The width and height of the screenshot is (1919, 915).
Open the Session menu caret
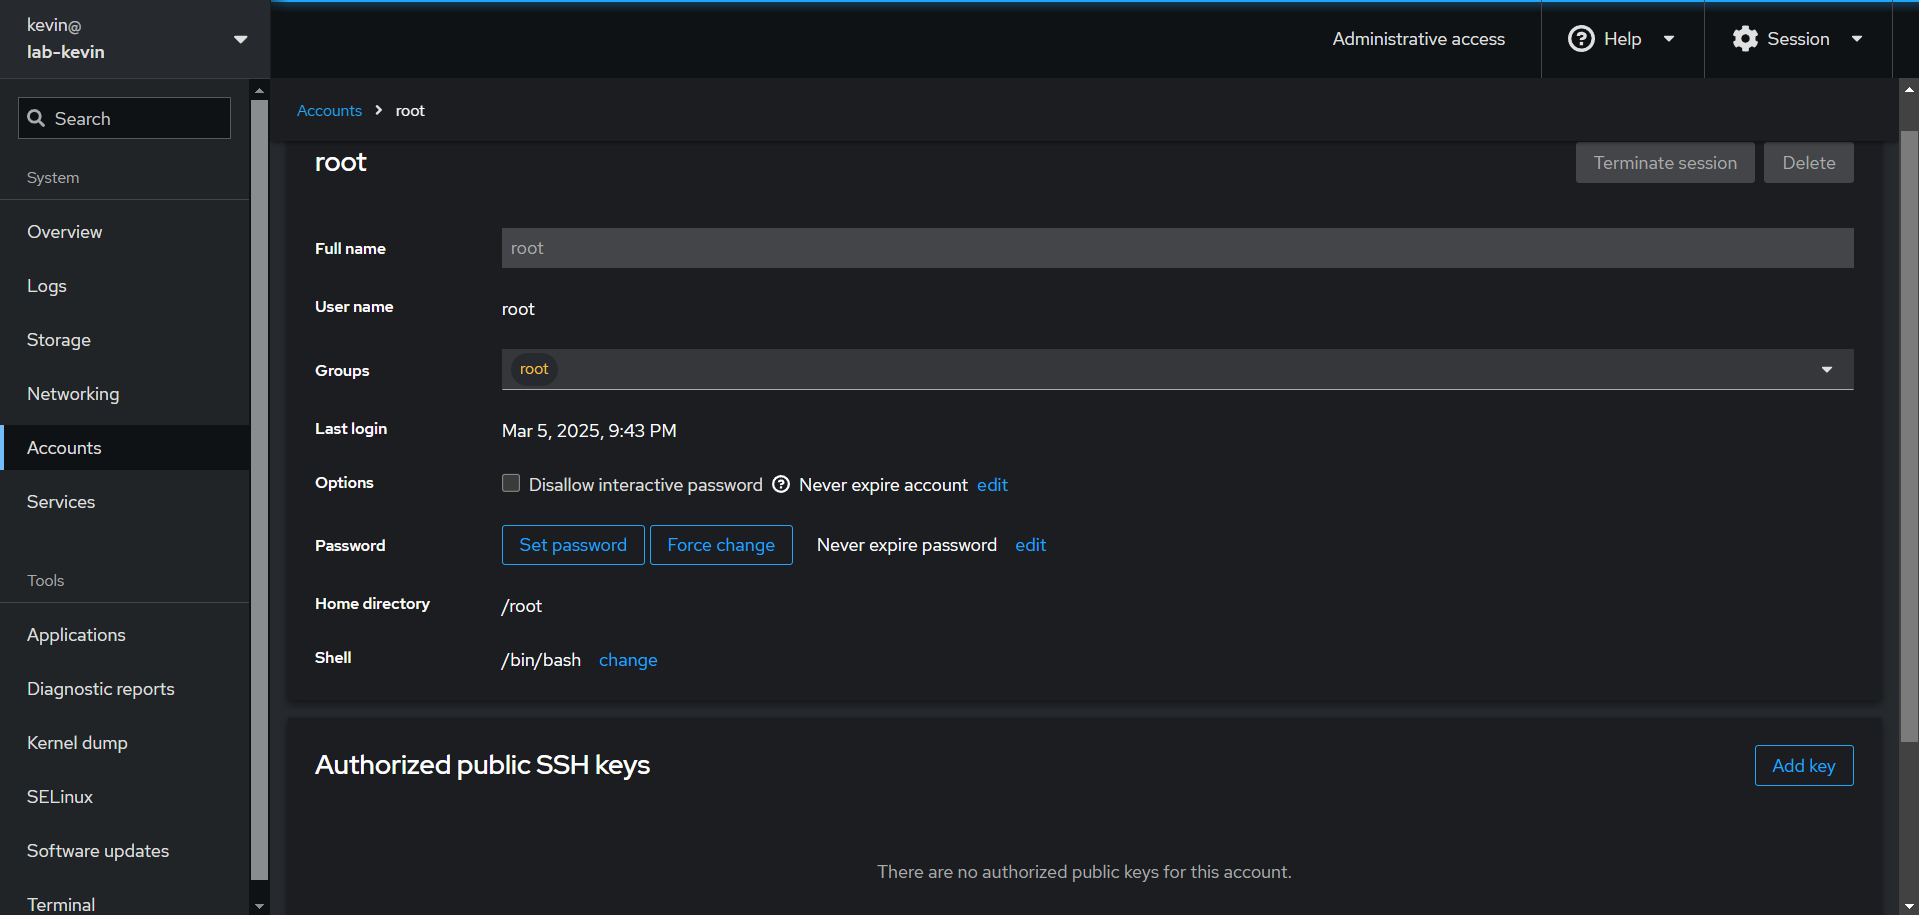coord(1857,39)
